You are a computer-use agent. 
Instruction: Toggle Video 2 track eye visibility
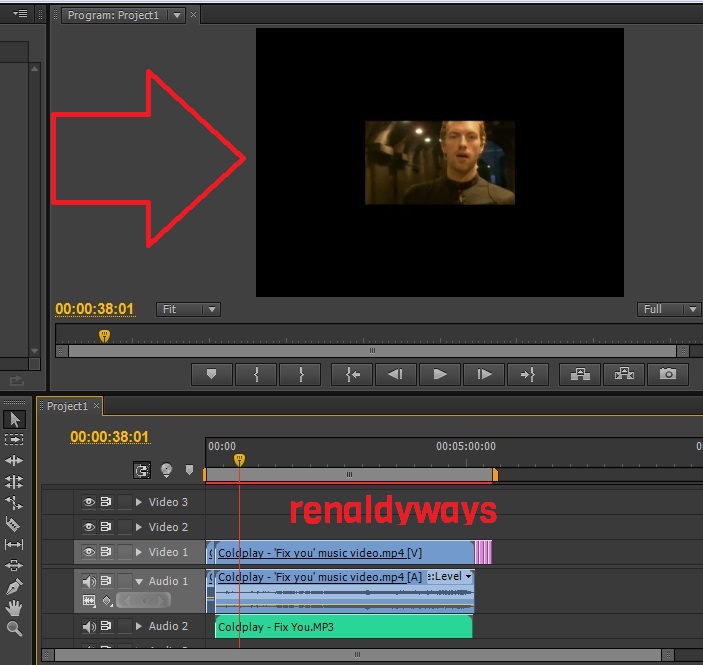tap(89, 527)
